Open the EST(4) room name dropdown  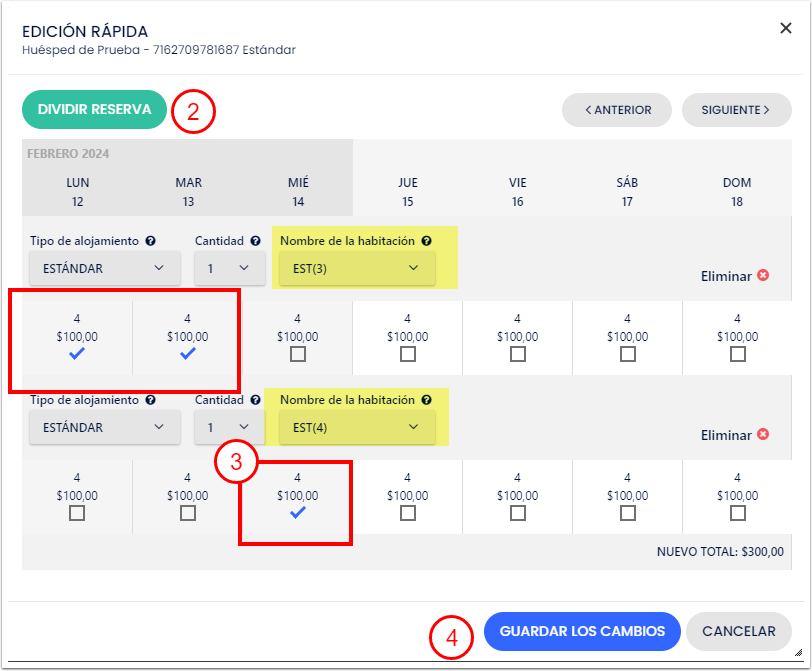coord(355,427)
